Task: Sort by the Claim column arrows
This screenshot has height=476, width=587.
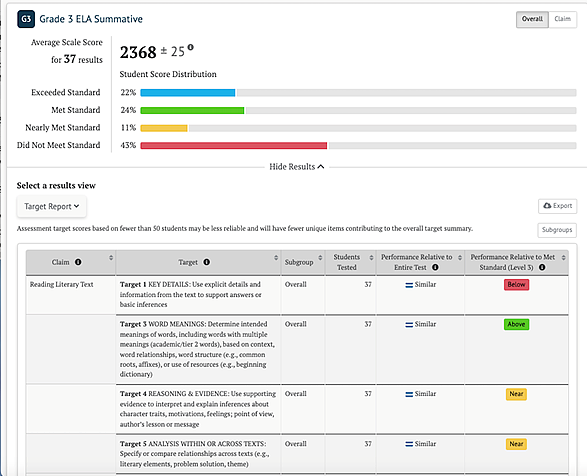Action: (x=111, y=258)
